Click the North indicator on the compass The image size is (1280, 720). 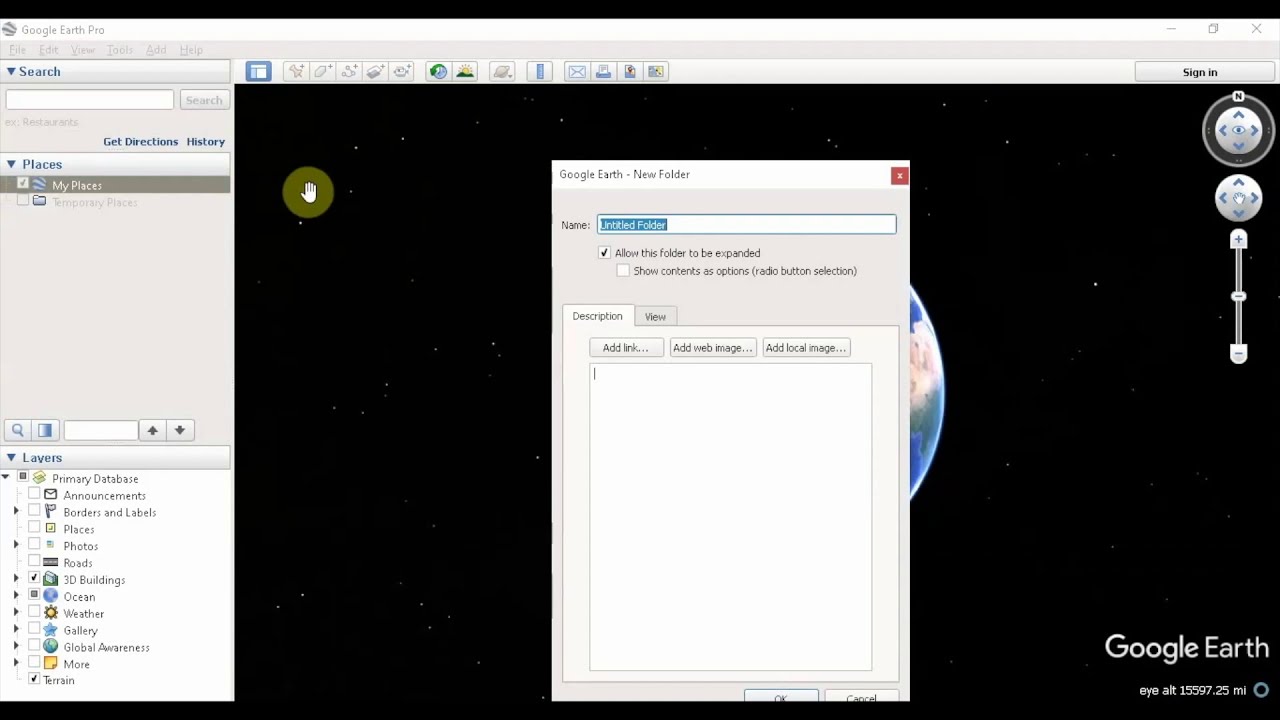point(1238,96)
